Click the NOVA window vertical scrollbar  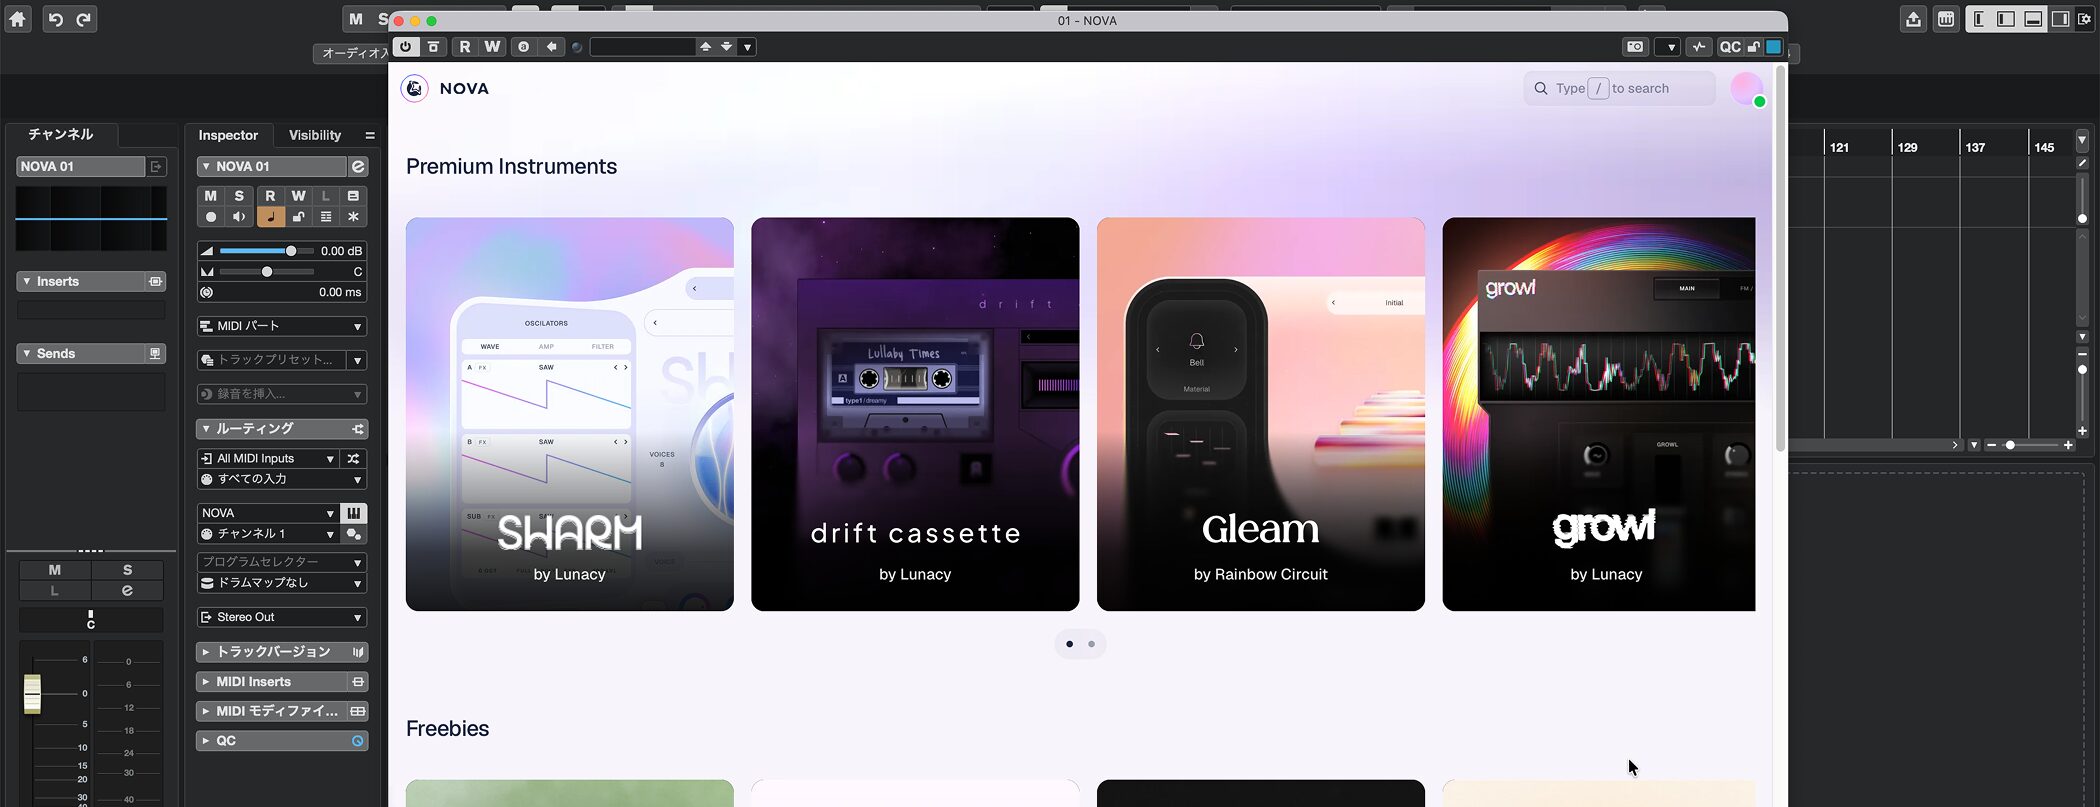click(x=1780, y=260)
